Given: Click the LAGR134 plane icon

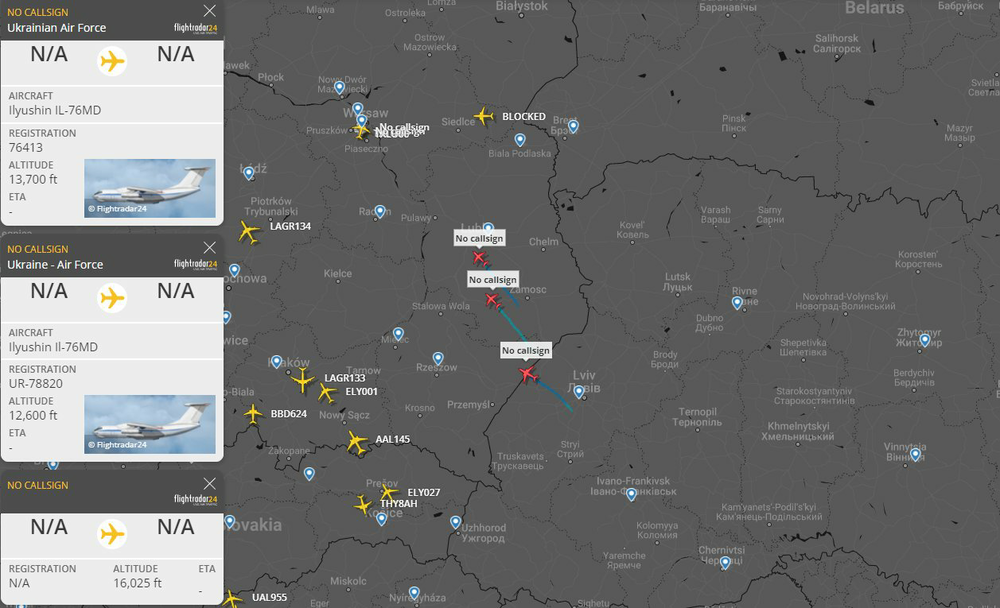Looking at the screenshot, I should coord(249,233).
